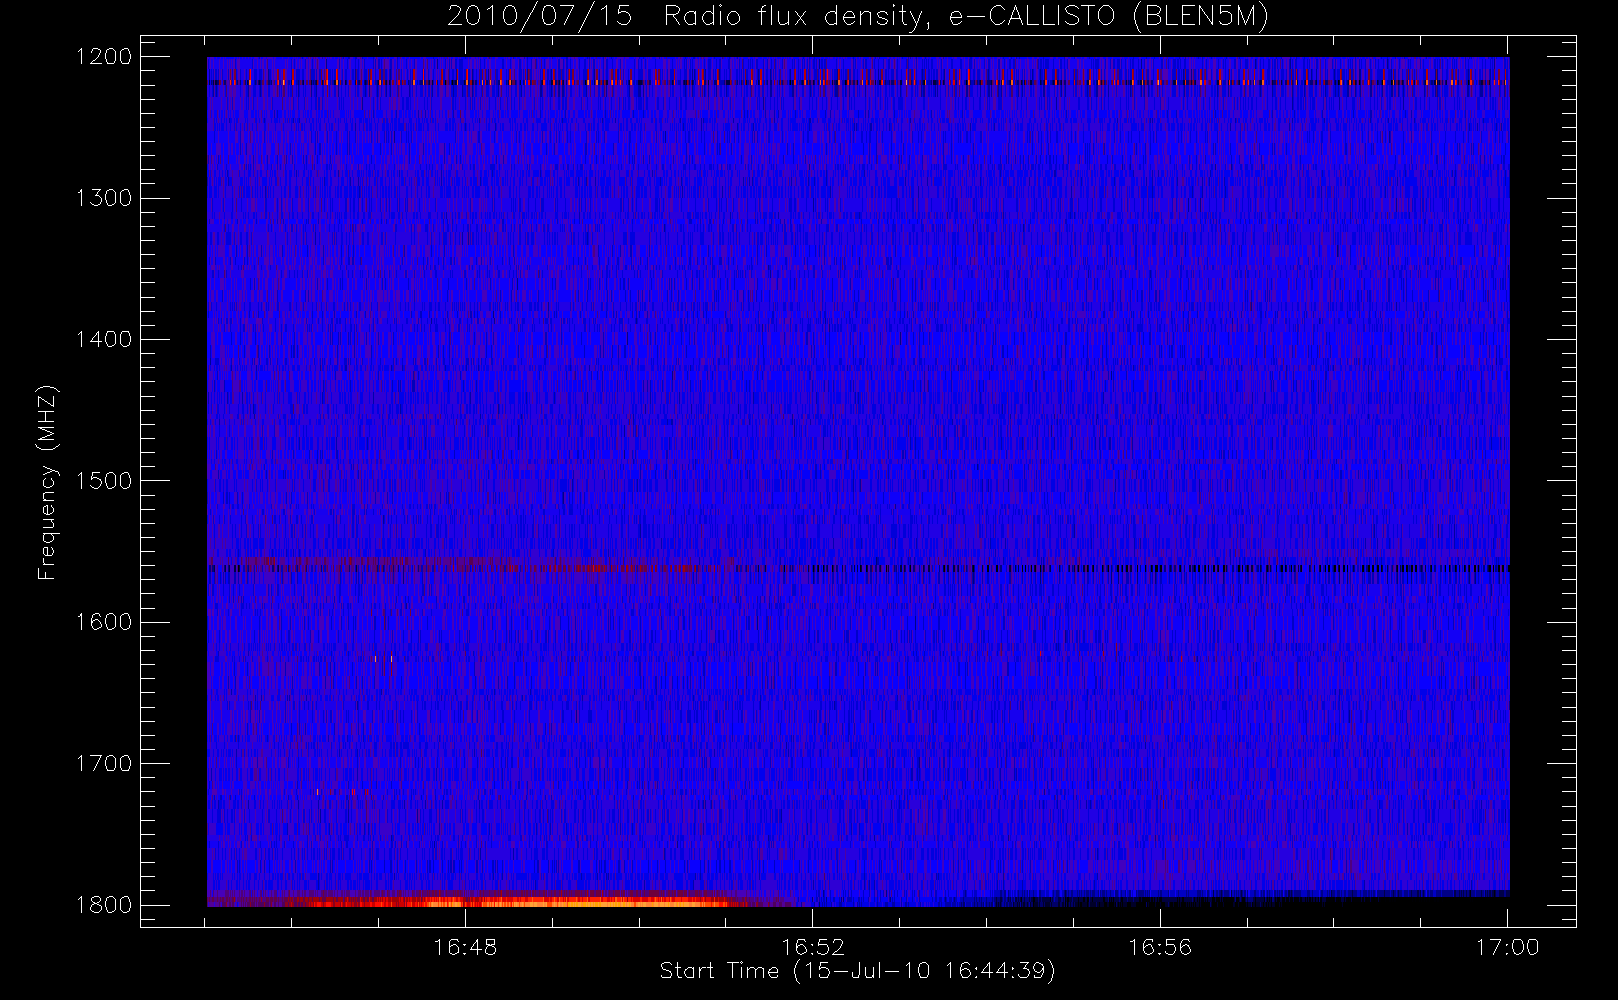Click the 16:56 time tick label
The width and height of the screenshot is (1618, 1000).
[1160, 946]
